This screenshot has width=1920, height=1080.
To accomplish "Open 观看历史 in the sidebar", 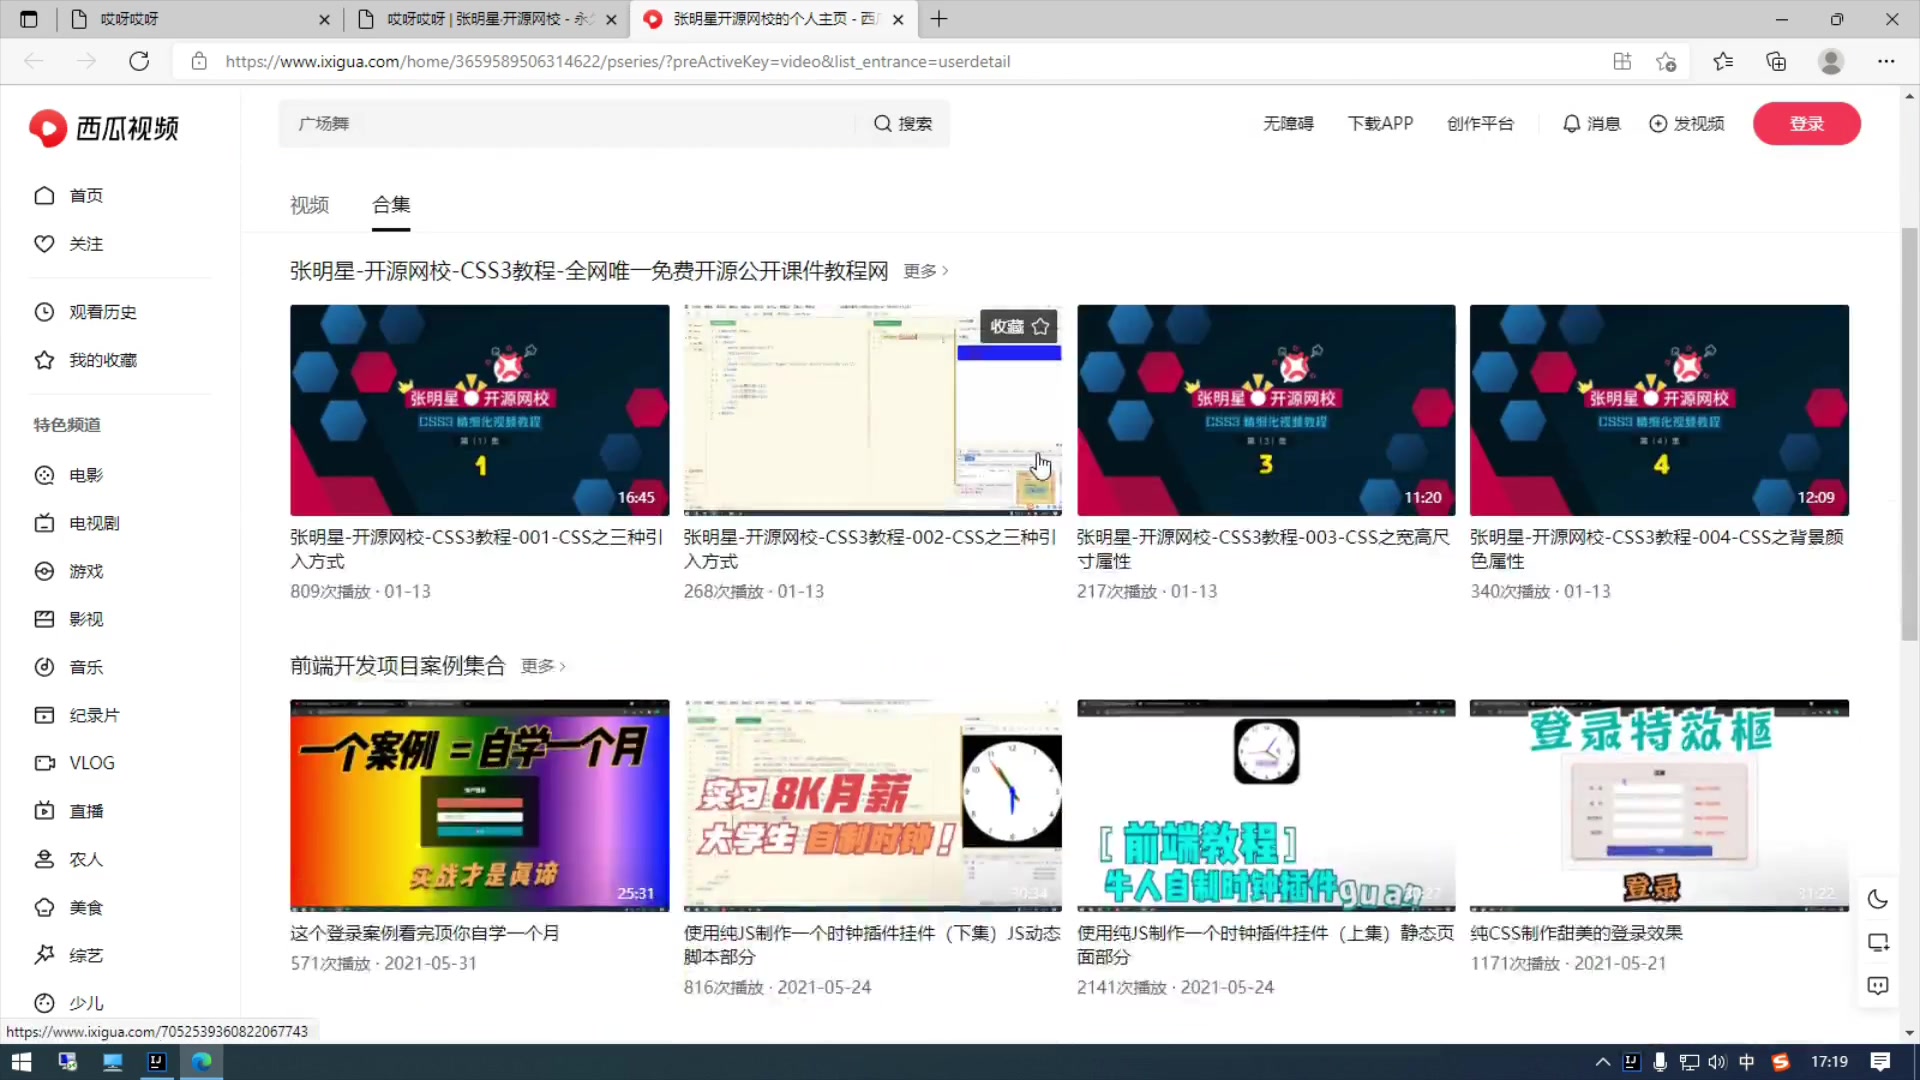I will tap(85, 312).
